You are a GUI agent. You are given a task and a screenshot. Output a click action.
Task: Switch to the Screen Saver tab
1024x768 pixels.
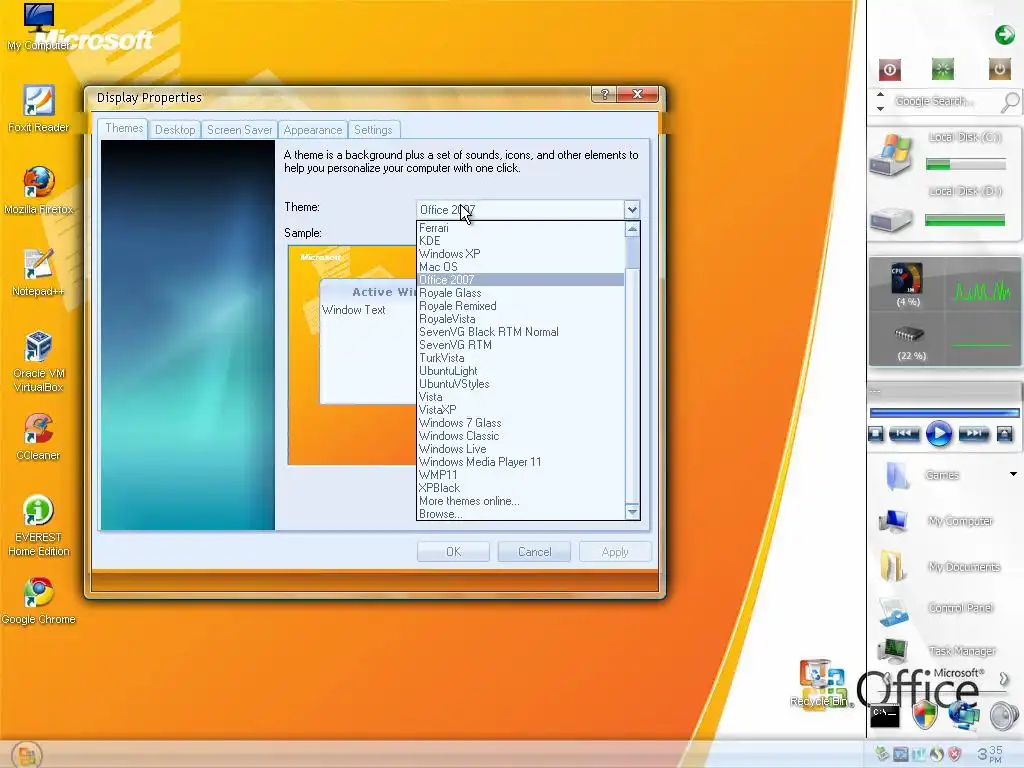239,130
